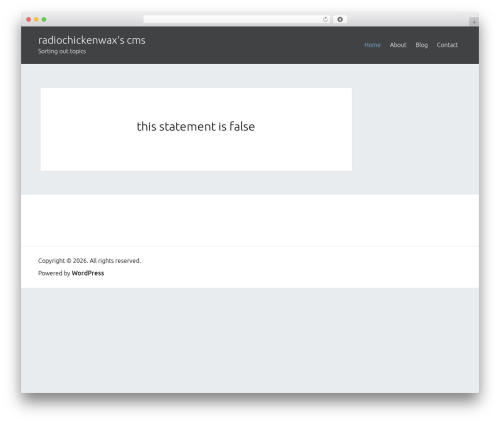Click the browser address bar
This screenshot has height=423, width=500.
(x=236, y=19)
